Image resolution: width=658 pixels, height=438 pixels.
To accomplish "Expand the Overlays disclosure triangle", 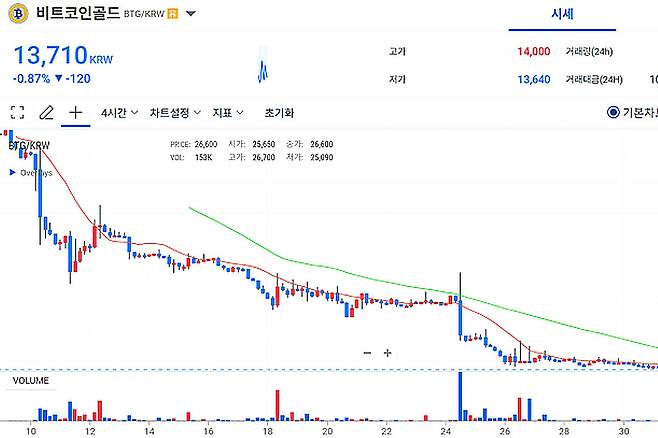I will (13, 172).
